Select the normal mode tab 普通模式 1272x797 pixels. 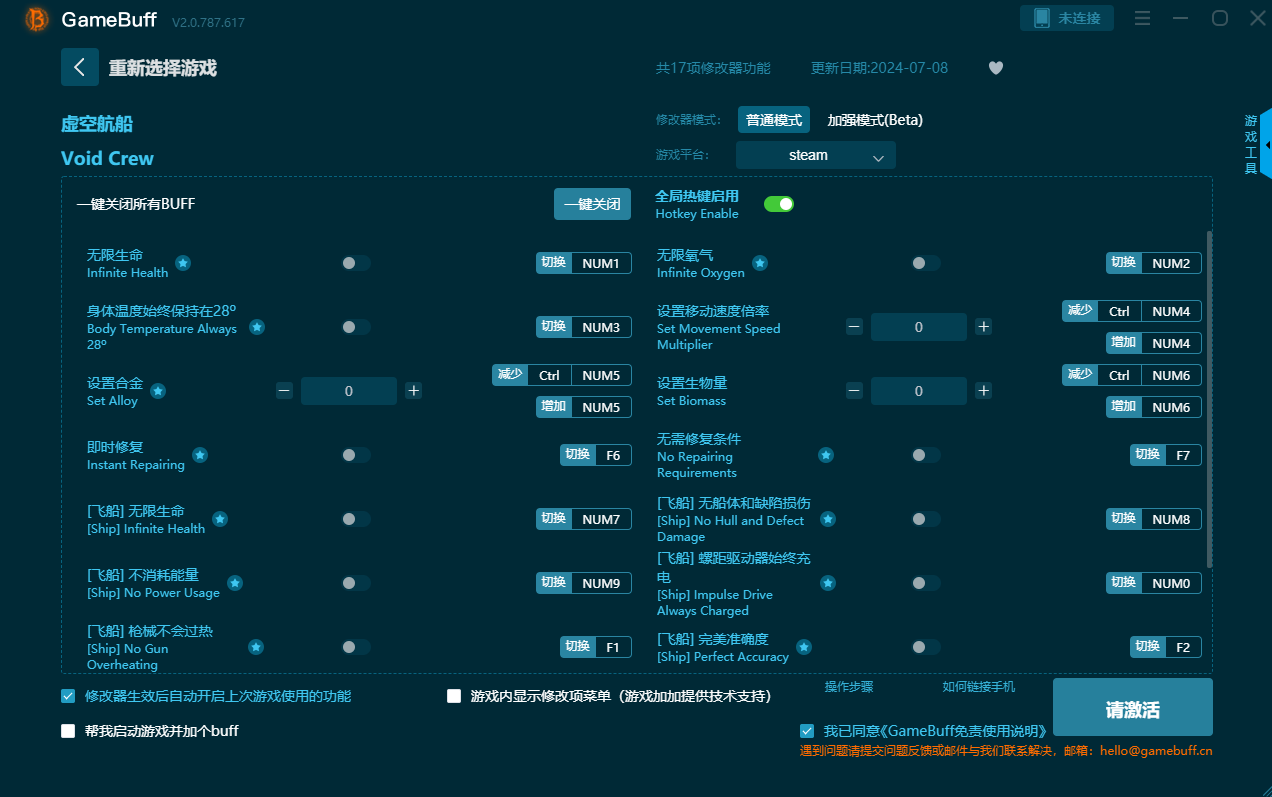(x=774, y=120)
